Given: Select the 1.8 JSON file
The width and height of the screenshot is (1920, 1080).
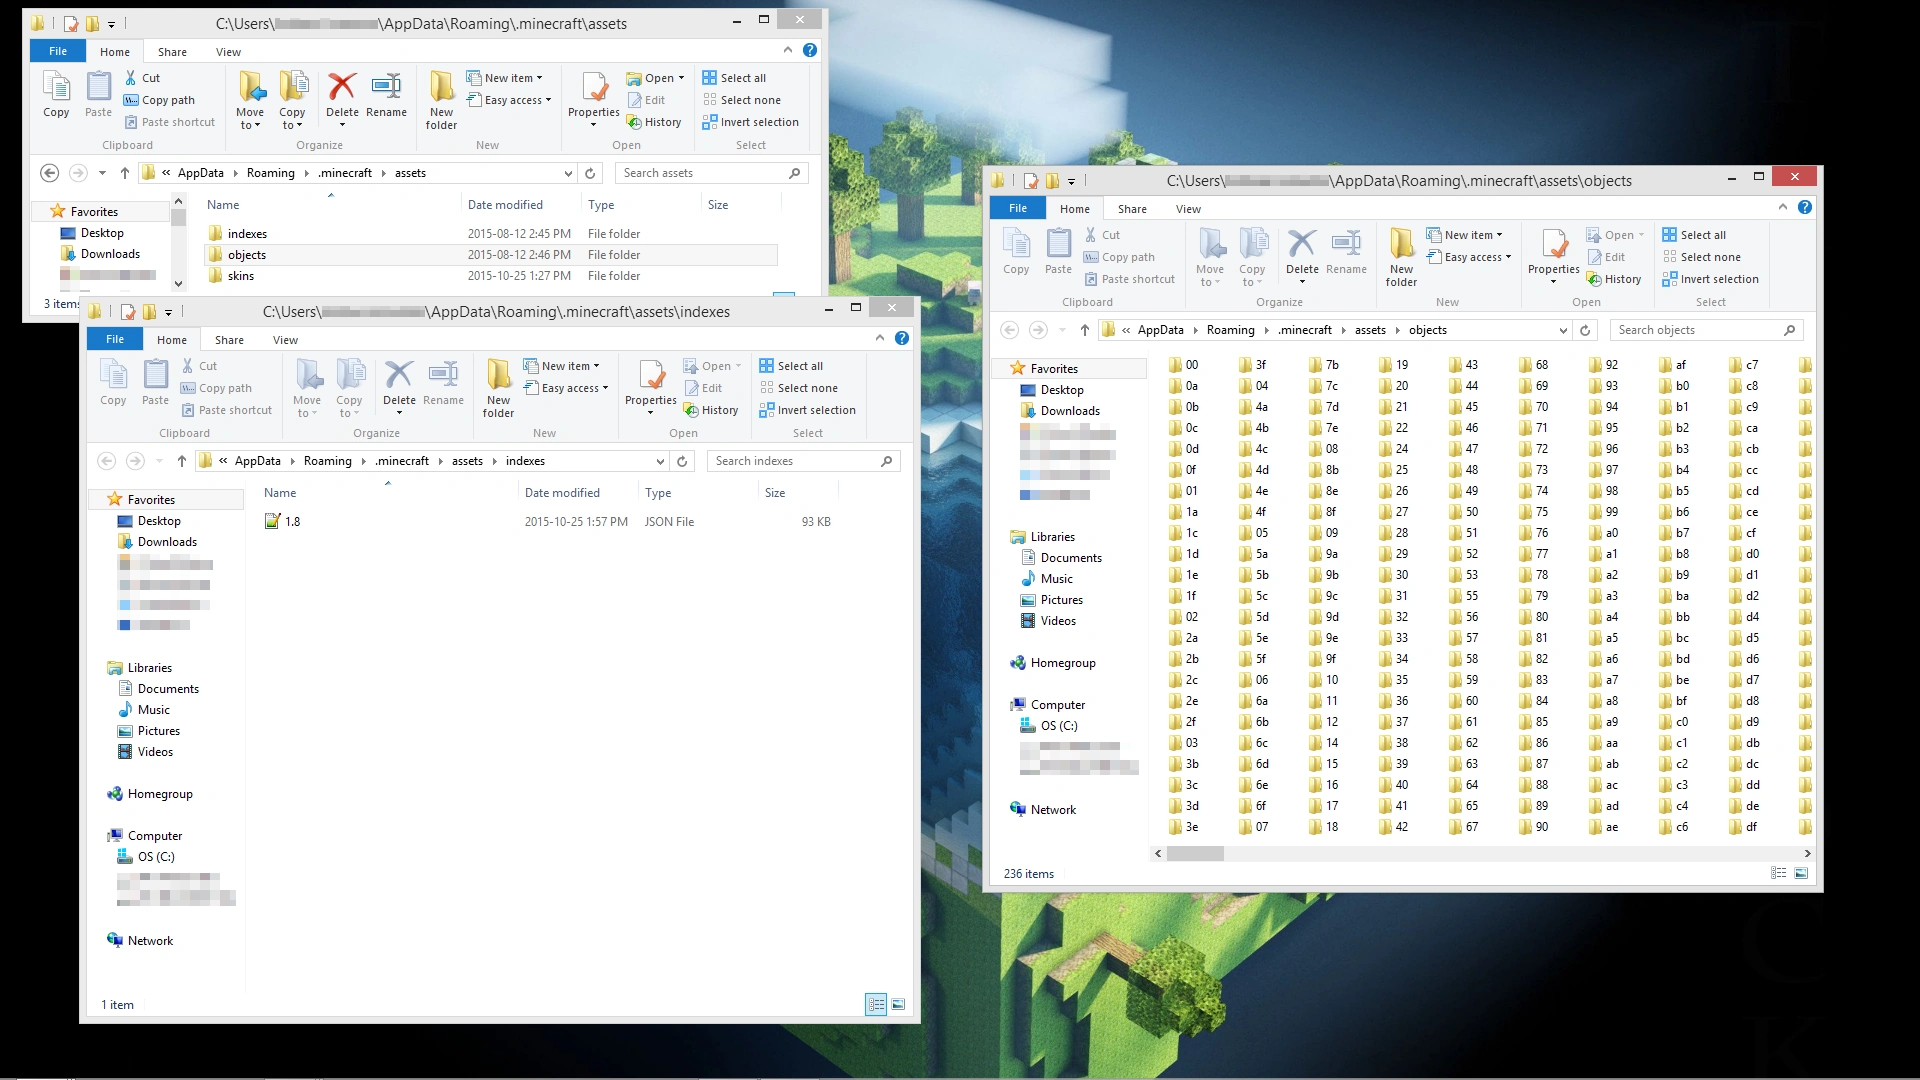Looking at the screenshot, I should [x=292, y=521].
